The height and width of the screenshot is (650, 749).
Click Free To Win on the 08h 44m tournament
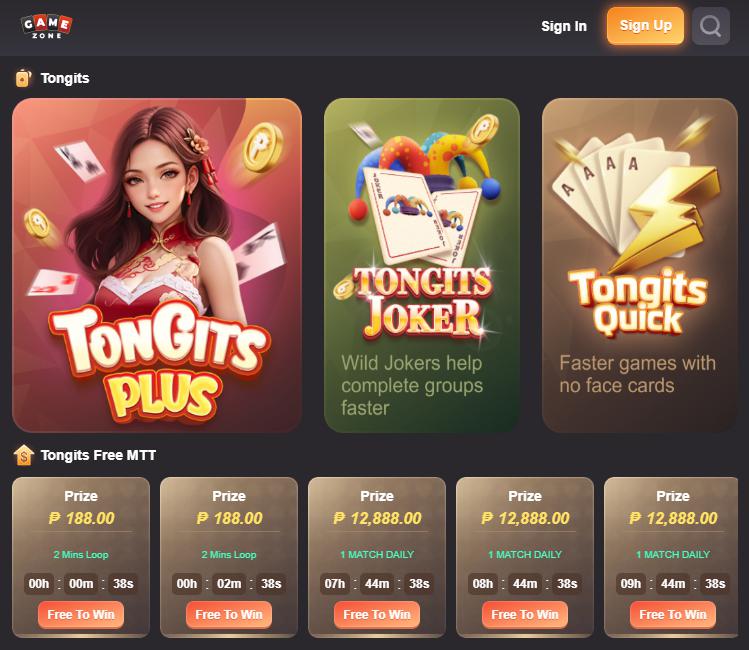[x=525, y=614]
